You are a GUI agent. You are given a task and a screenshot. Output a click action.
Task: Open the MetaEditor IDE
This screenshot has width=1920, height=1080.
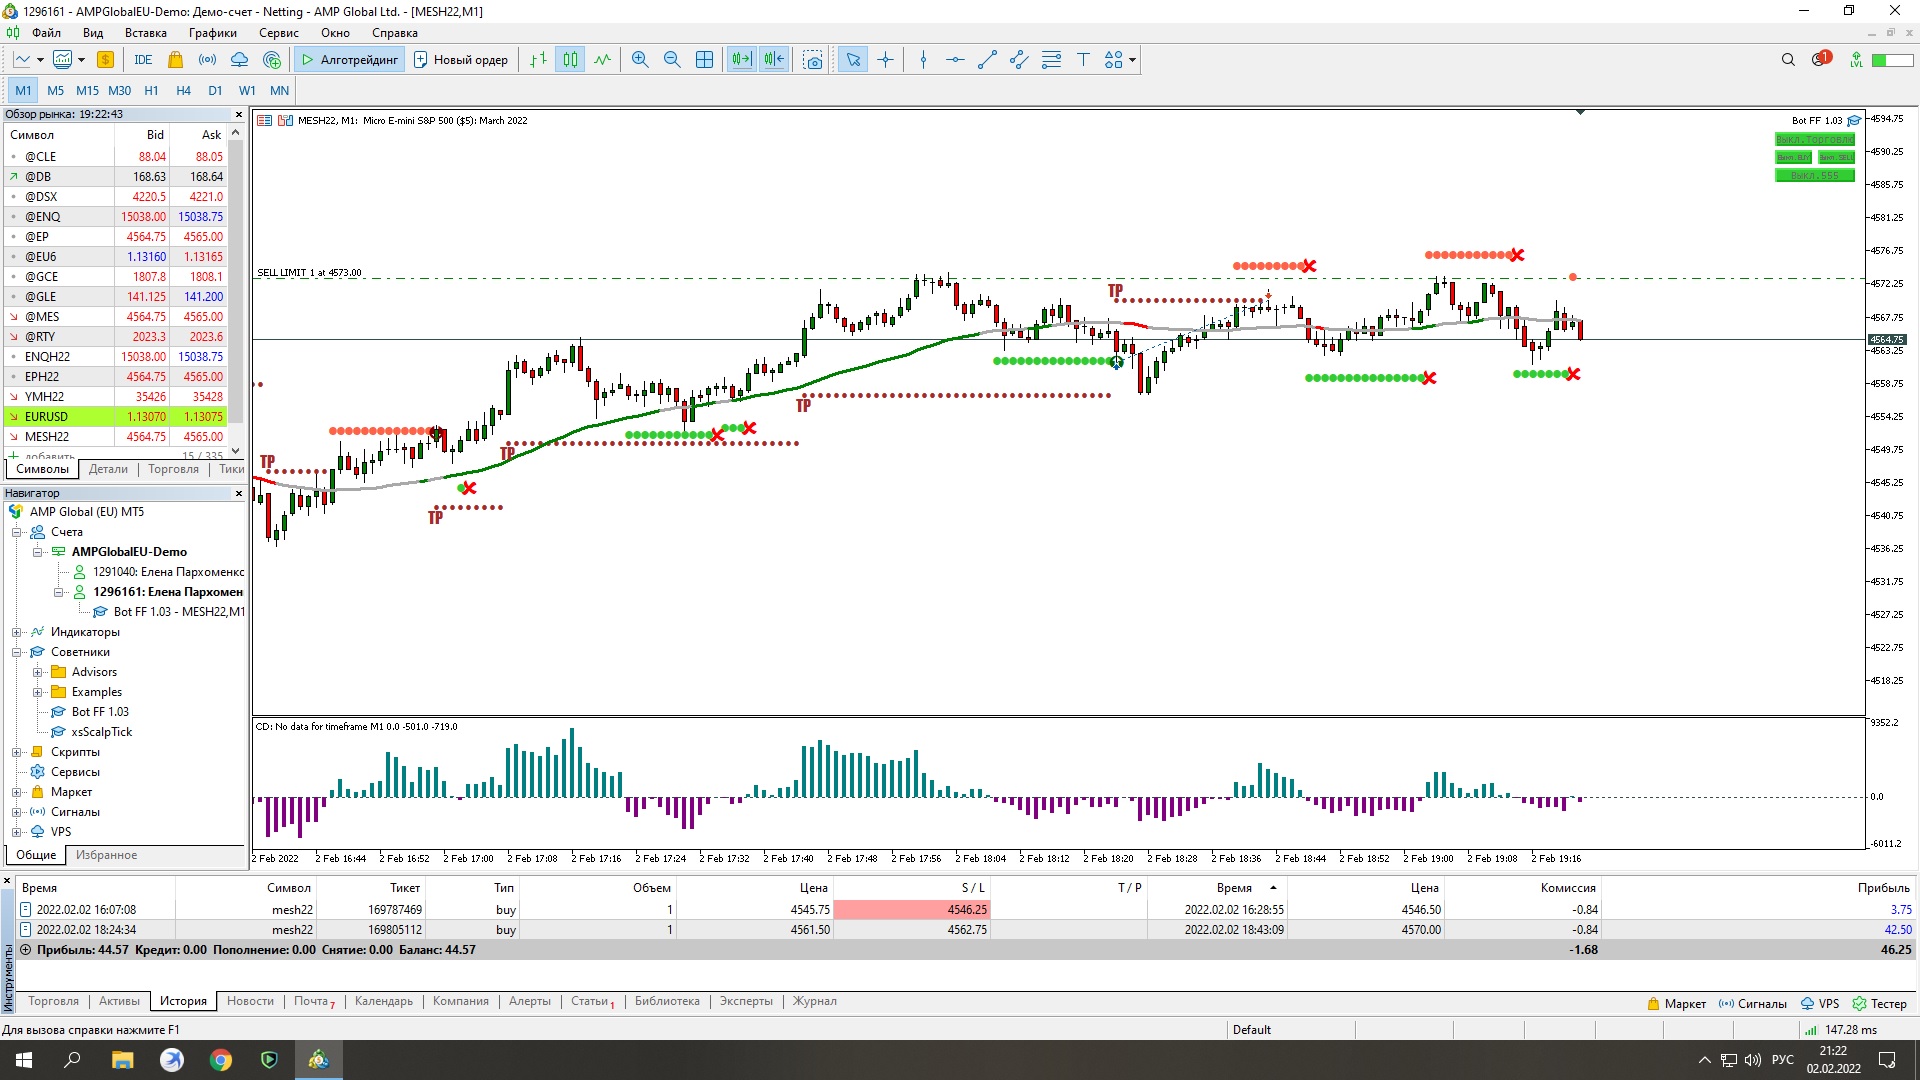tap(143, 60)
